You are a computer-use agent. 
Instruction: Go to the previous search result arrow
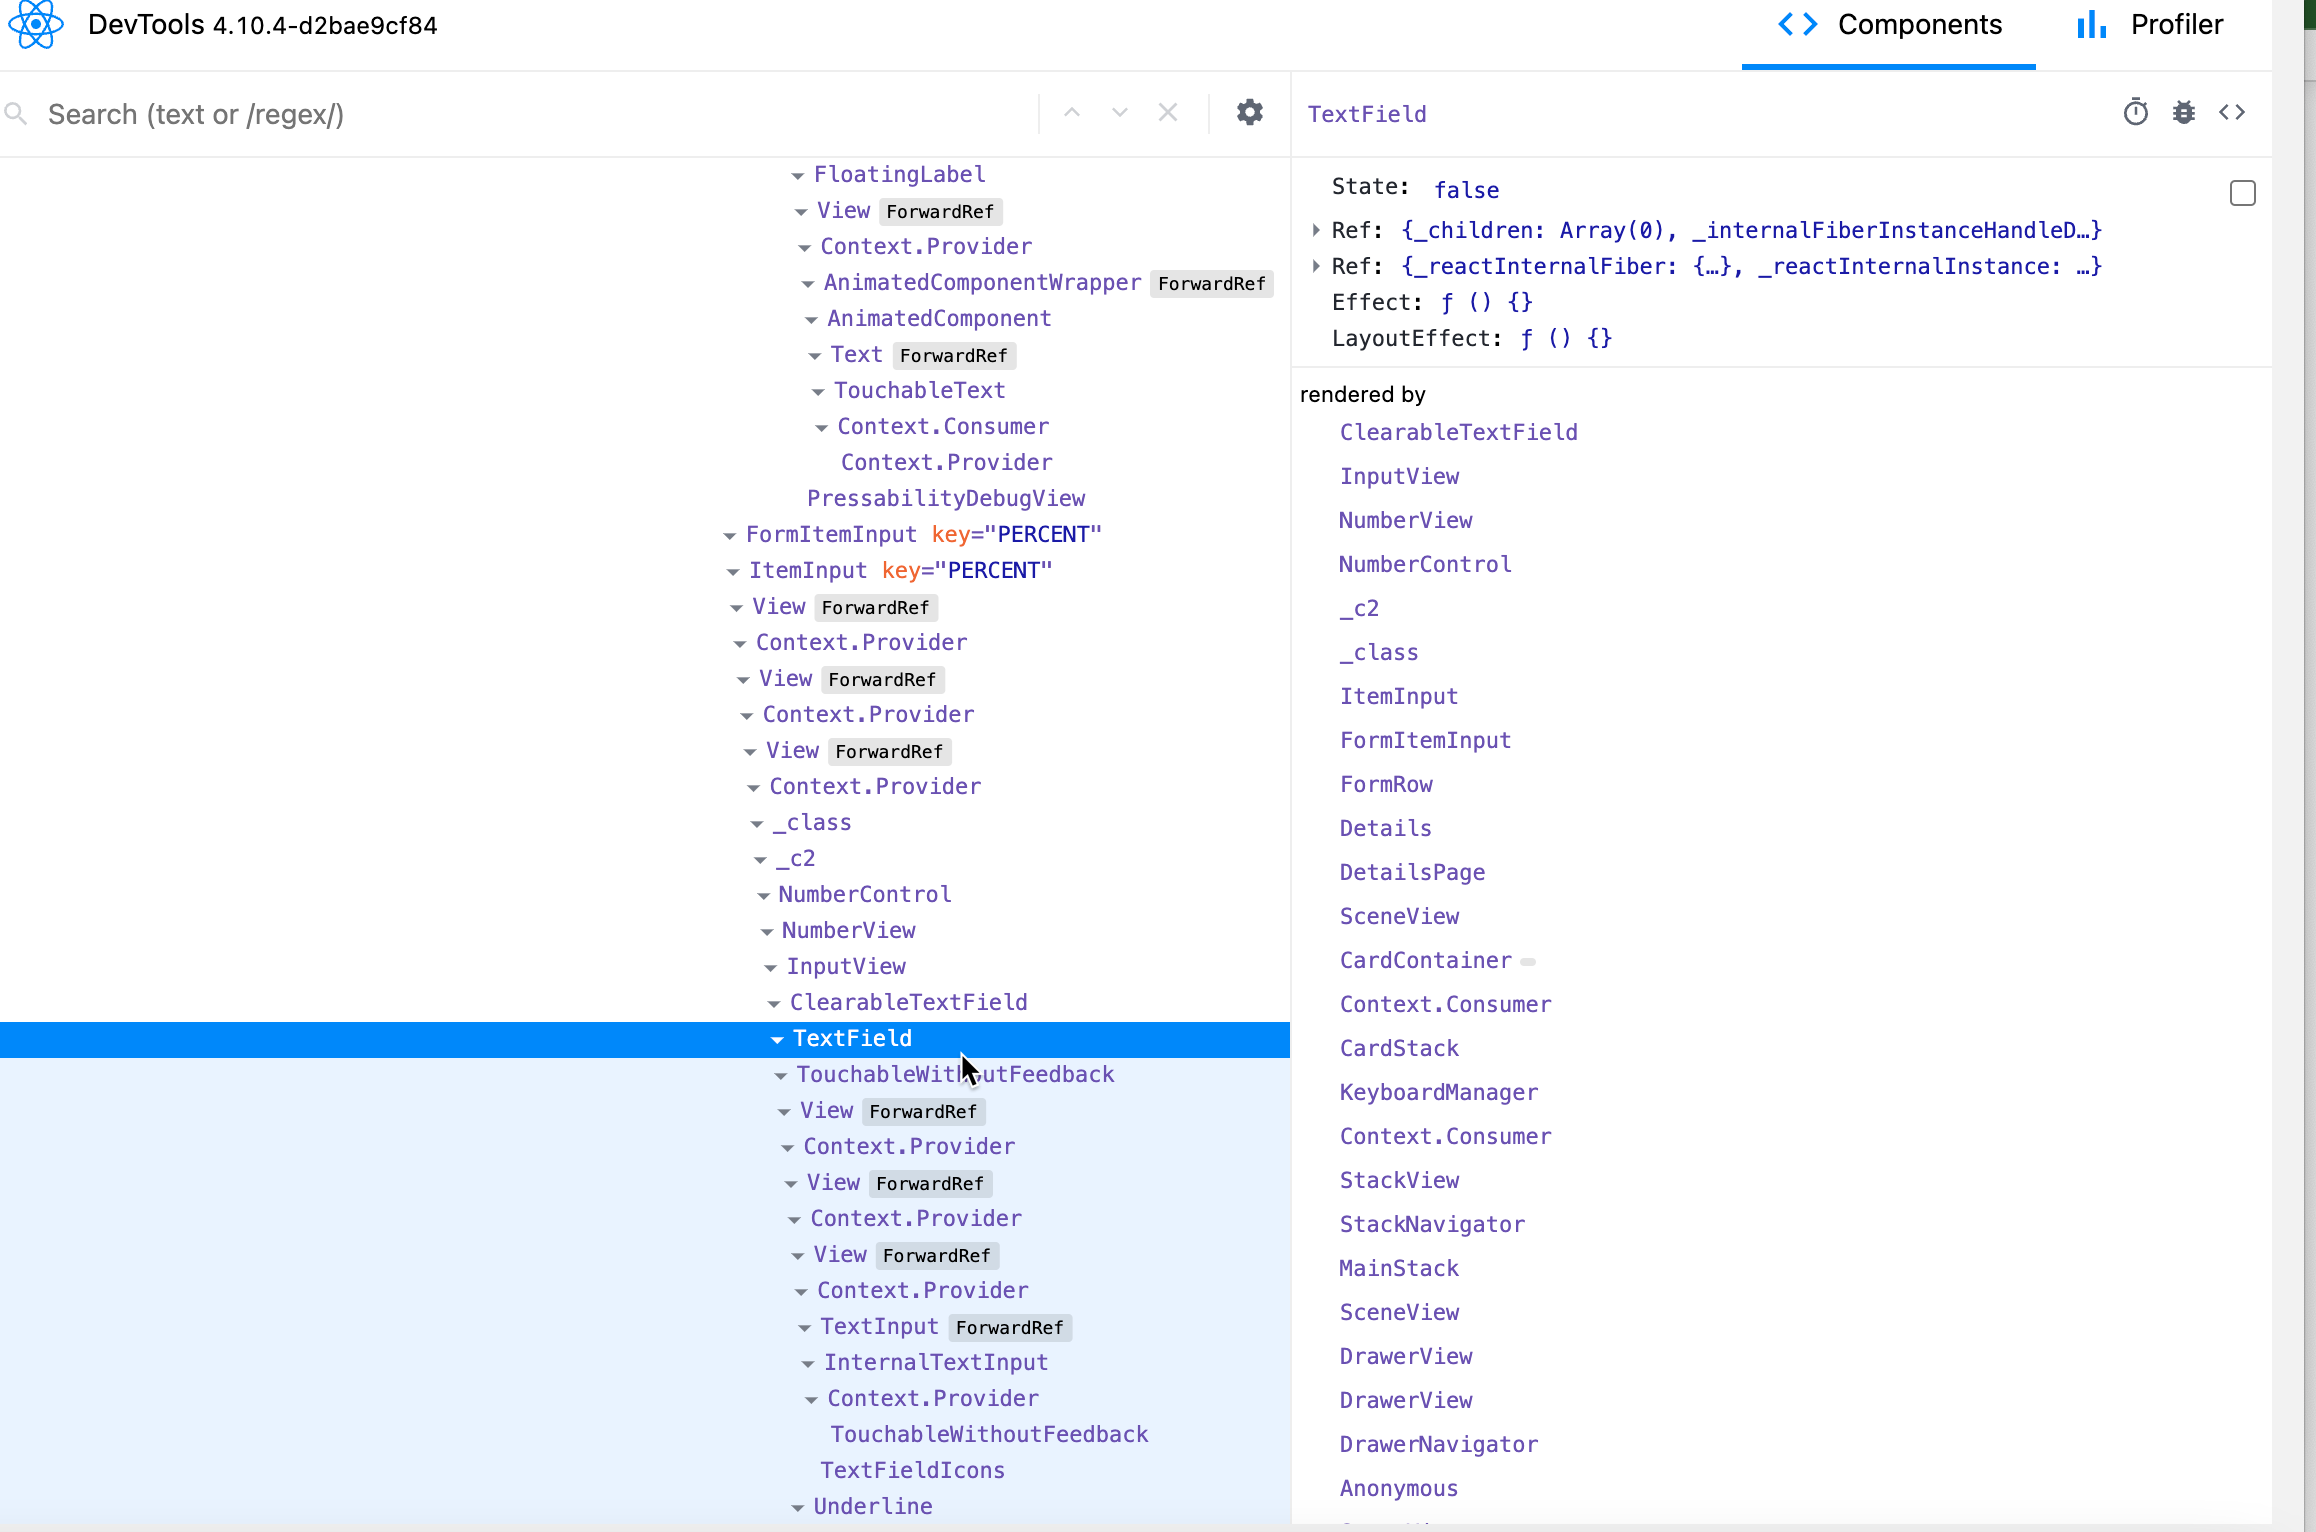(1072, 112)
